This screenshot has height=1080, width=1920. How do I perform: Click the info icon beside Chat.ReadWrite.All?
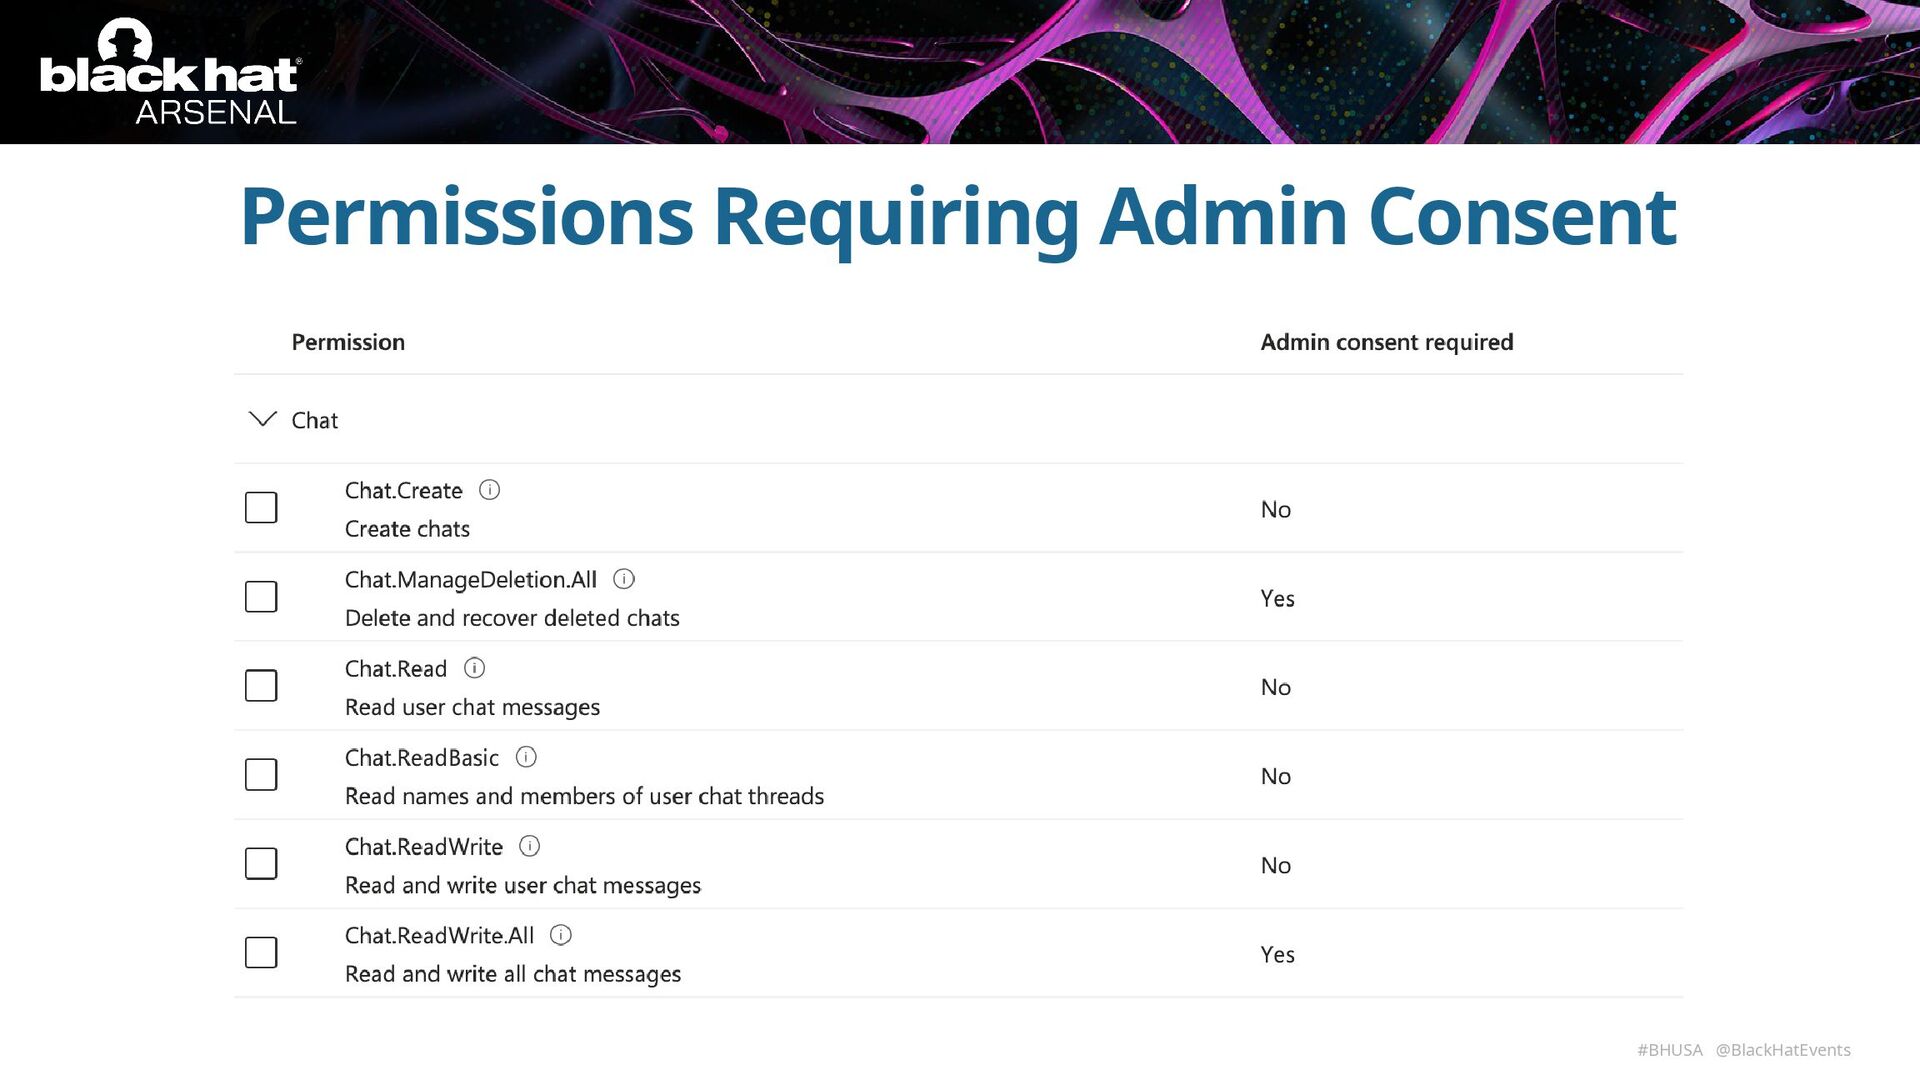[x=561, y=935]
